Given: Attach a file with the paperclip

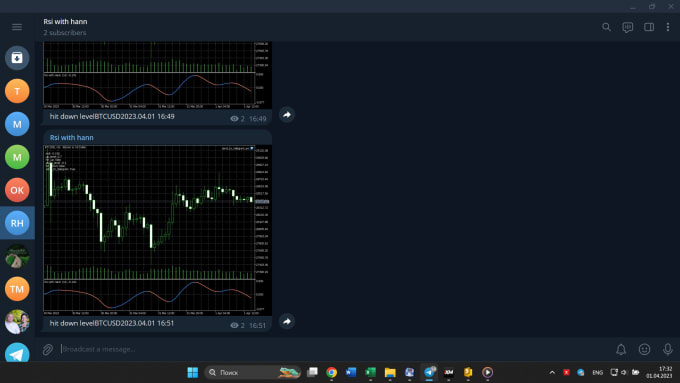Looking at the screenshot, I should click(48, 349).
